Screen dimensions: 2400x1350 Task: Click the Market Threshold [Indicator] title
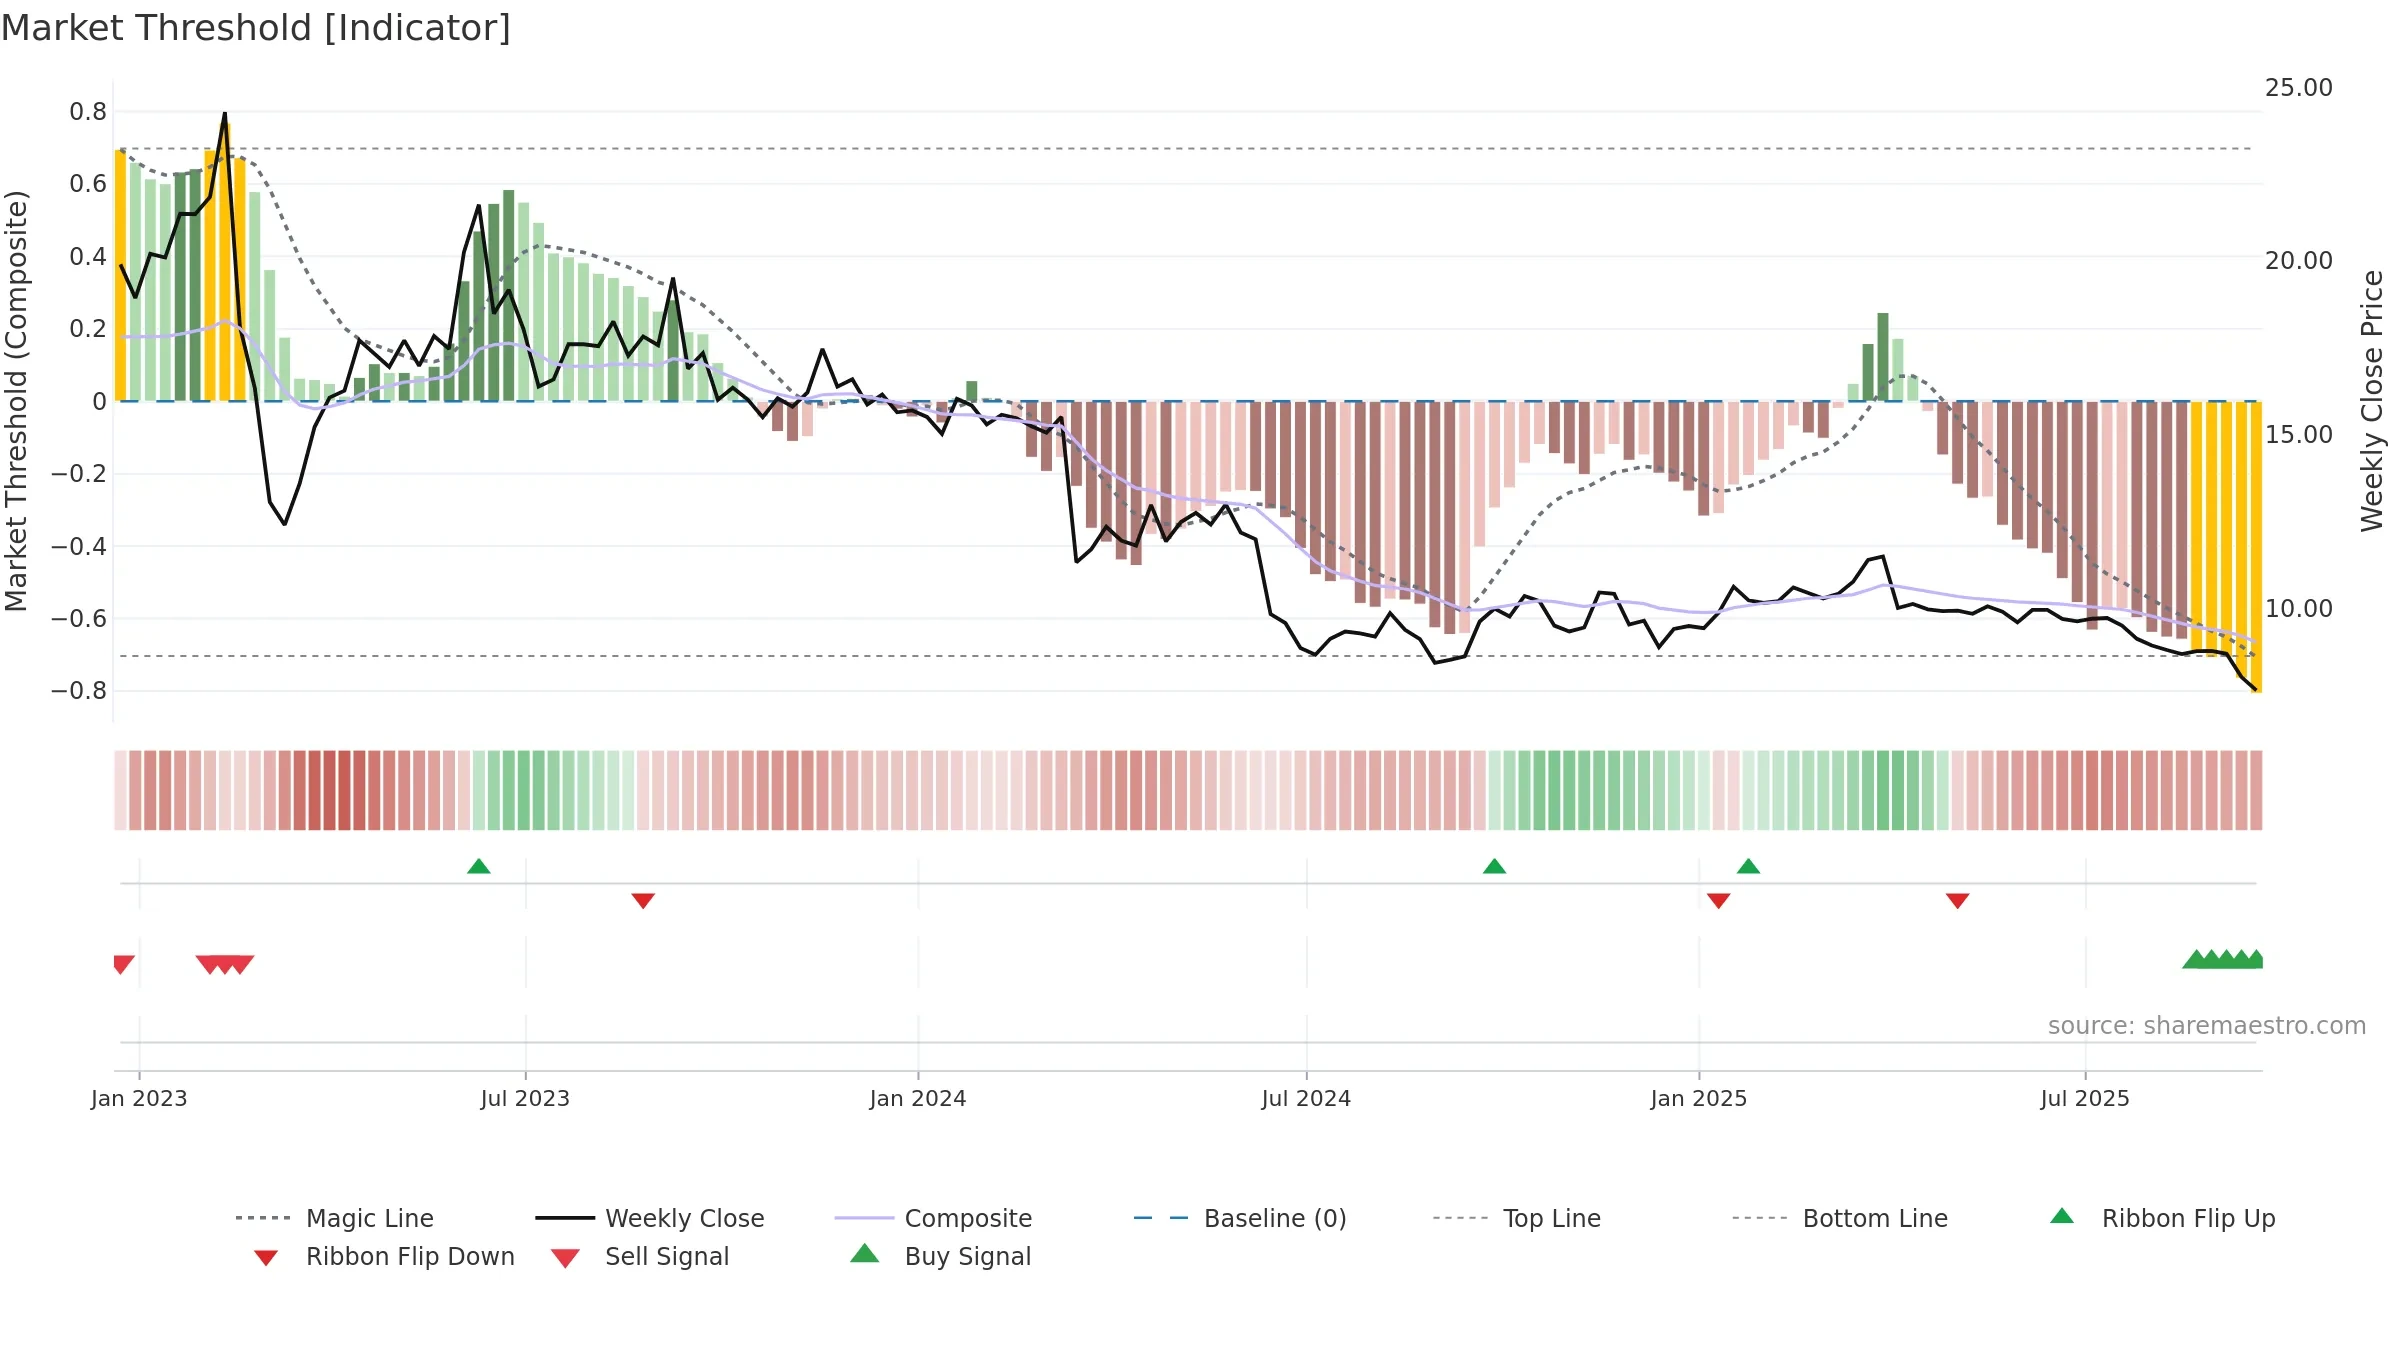click(x=256, y=28)
